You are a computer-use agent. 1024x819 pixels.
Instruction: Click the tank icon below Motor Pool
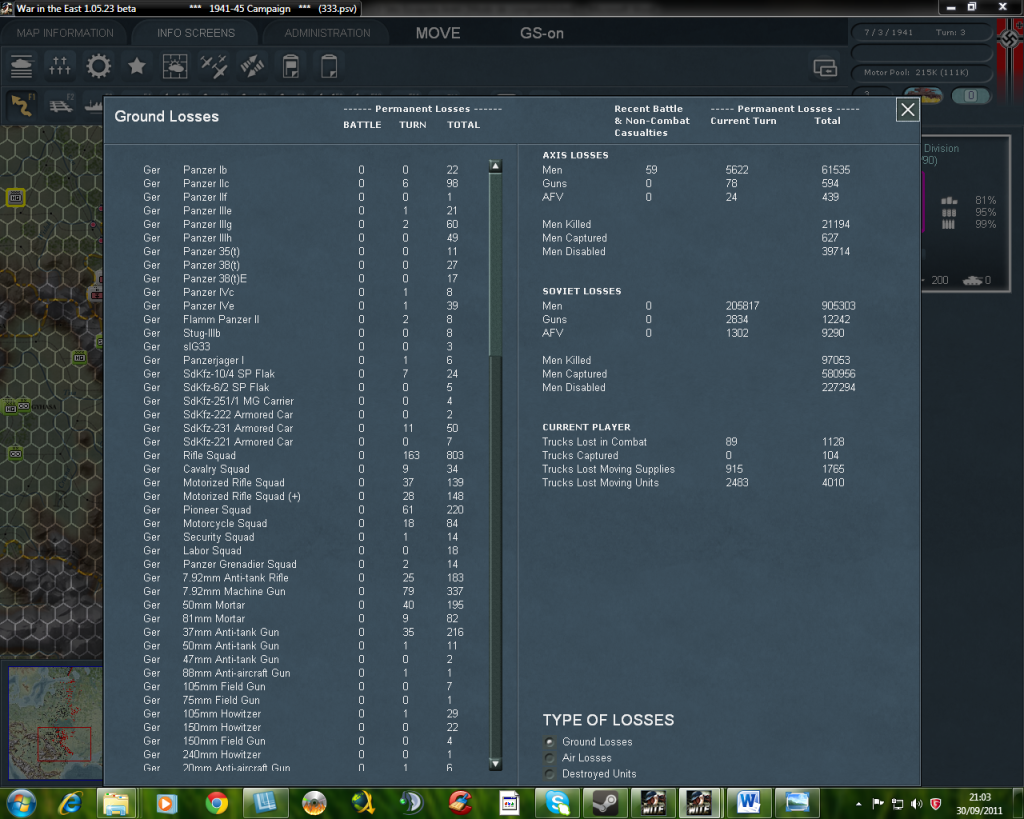coord(922,96)
